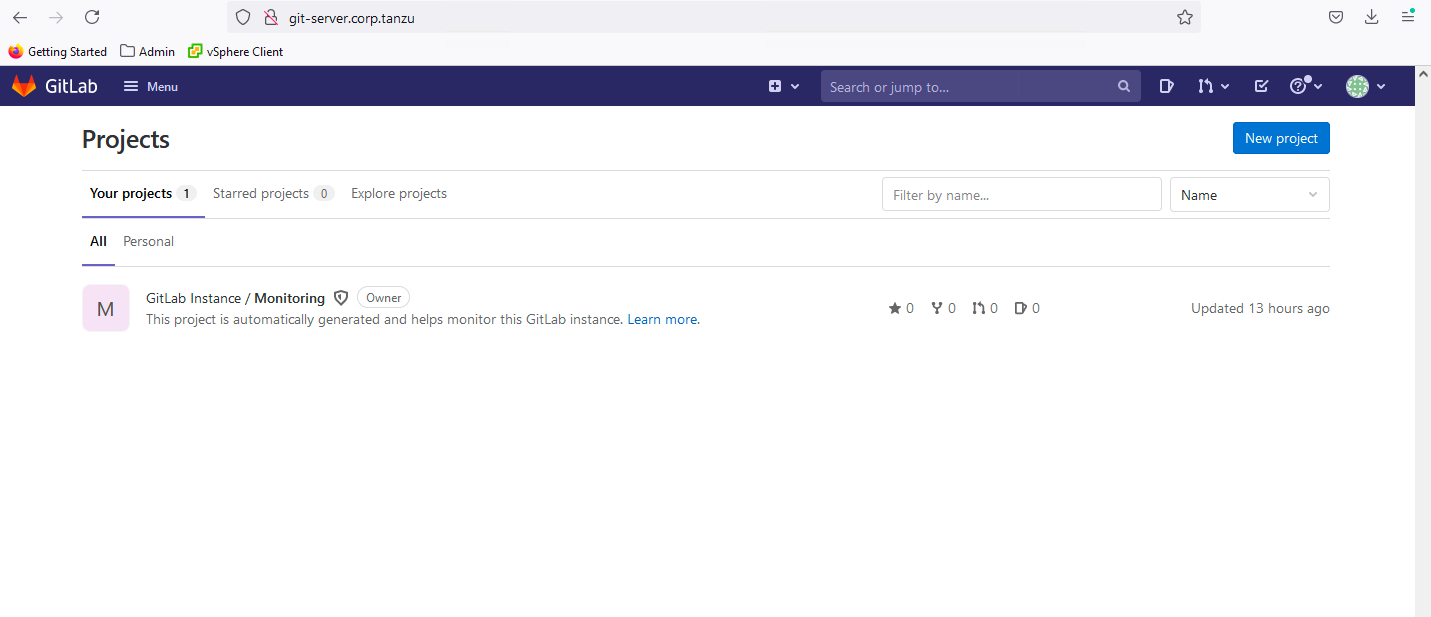
Task: Click the address bar URL git-server.corp.tanzu
Action: [351, 17]
